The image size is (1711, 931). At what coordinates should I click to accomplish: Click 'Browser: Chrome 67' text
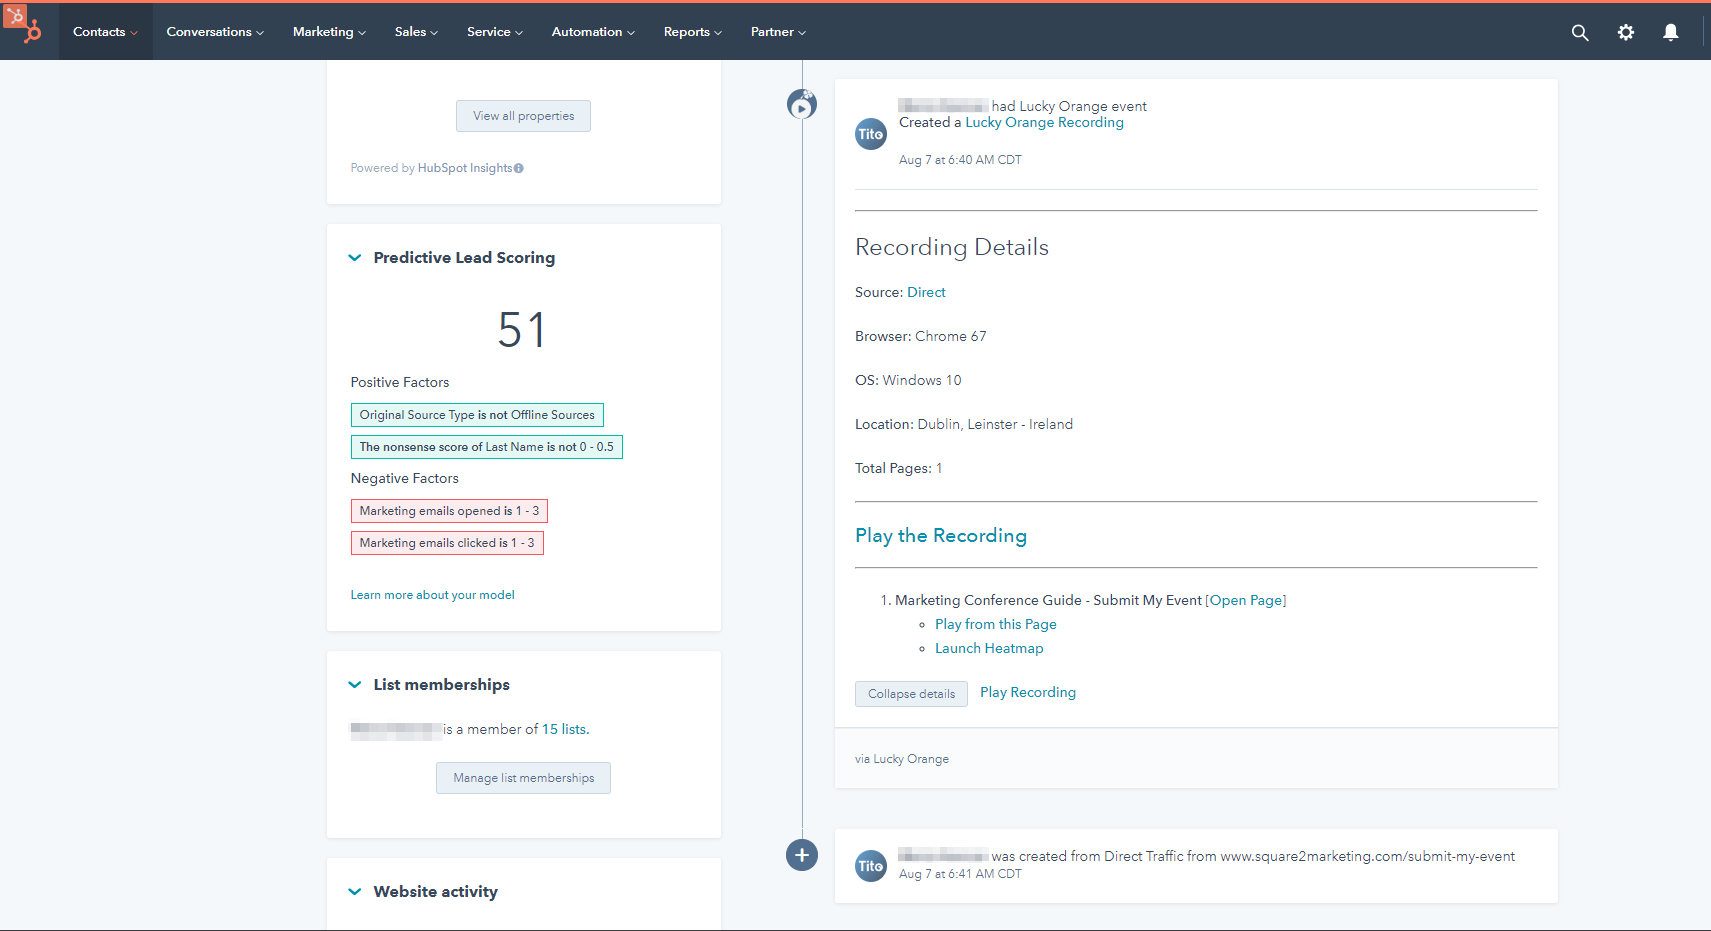coord(920,336)
